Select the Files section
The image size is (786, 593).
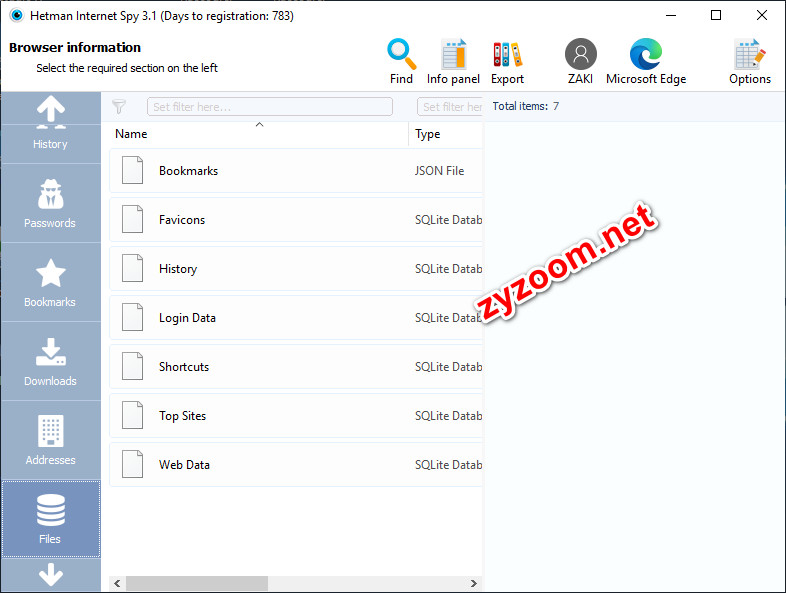point(50,519)
